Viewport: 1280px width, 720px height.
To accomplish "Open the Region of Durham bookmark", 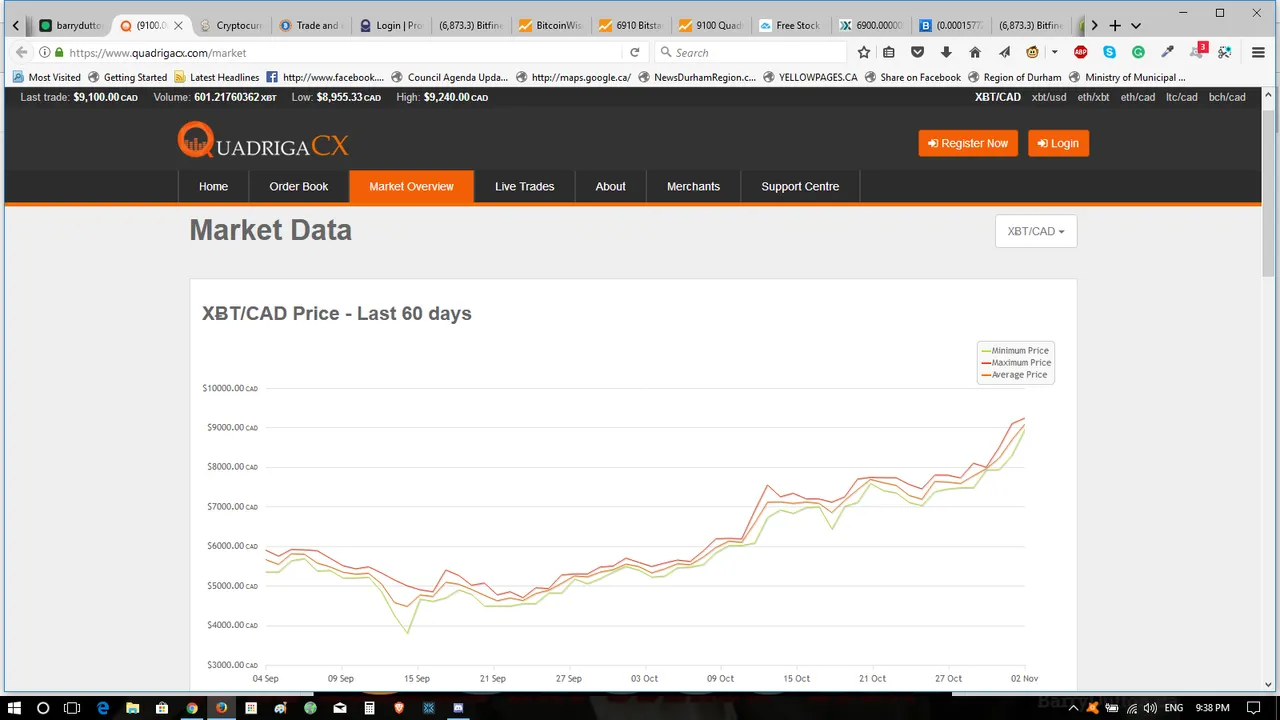I will coord(1014,77).
